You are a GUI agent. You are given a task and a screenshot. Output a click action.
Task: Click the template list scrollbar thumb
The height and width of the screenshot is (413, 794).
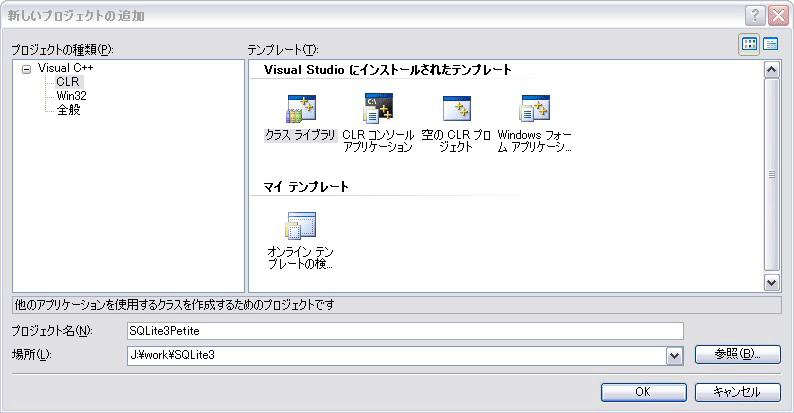[771, 174]
